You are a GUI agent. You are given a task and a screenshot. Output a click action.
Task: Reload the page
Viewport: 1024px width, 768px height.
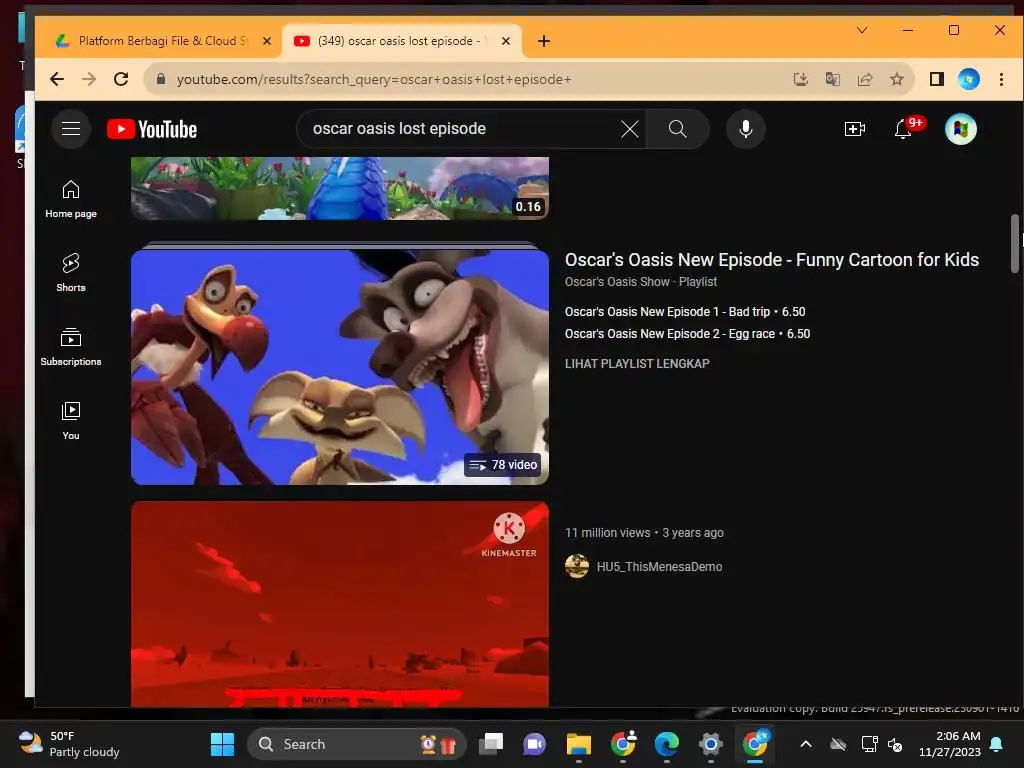click(x=121, y=79)
